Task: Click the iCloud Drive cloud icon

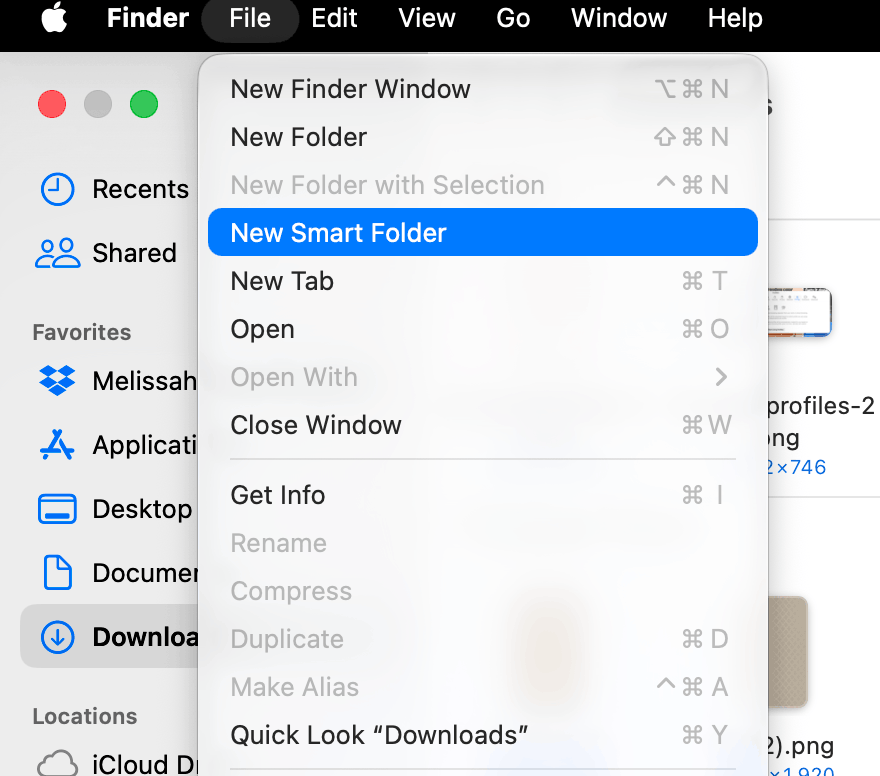Action: coord(57,764)
